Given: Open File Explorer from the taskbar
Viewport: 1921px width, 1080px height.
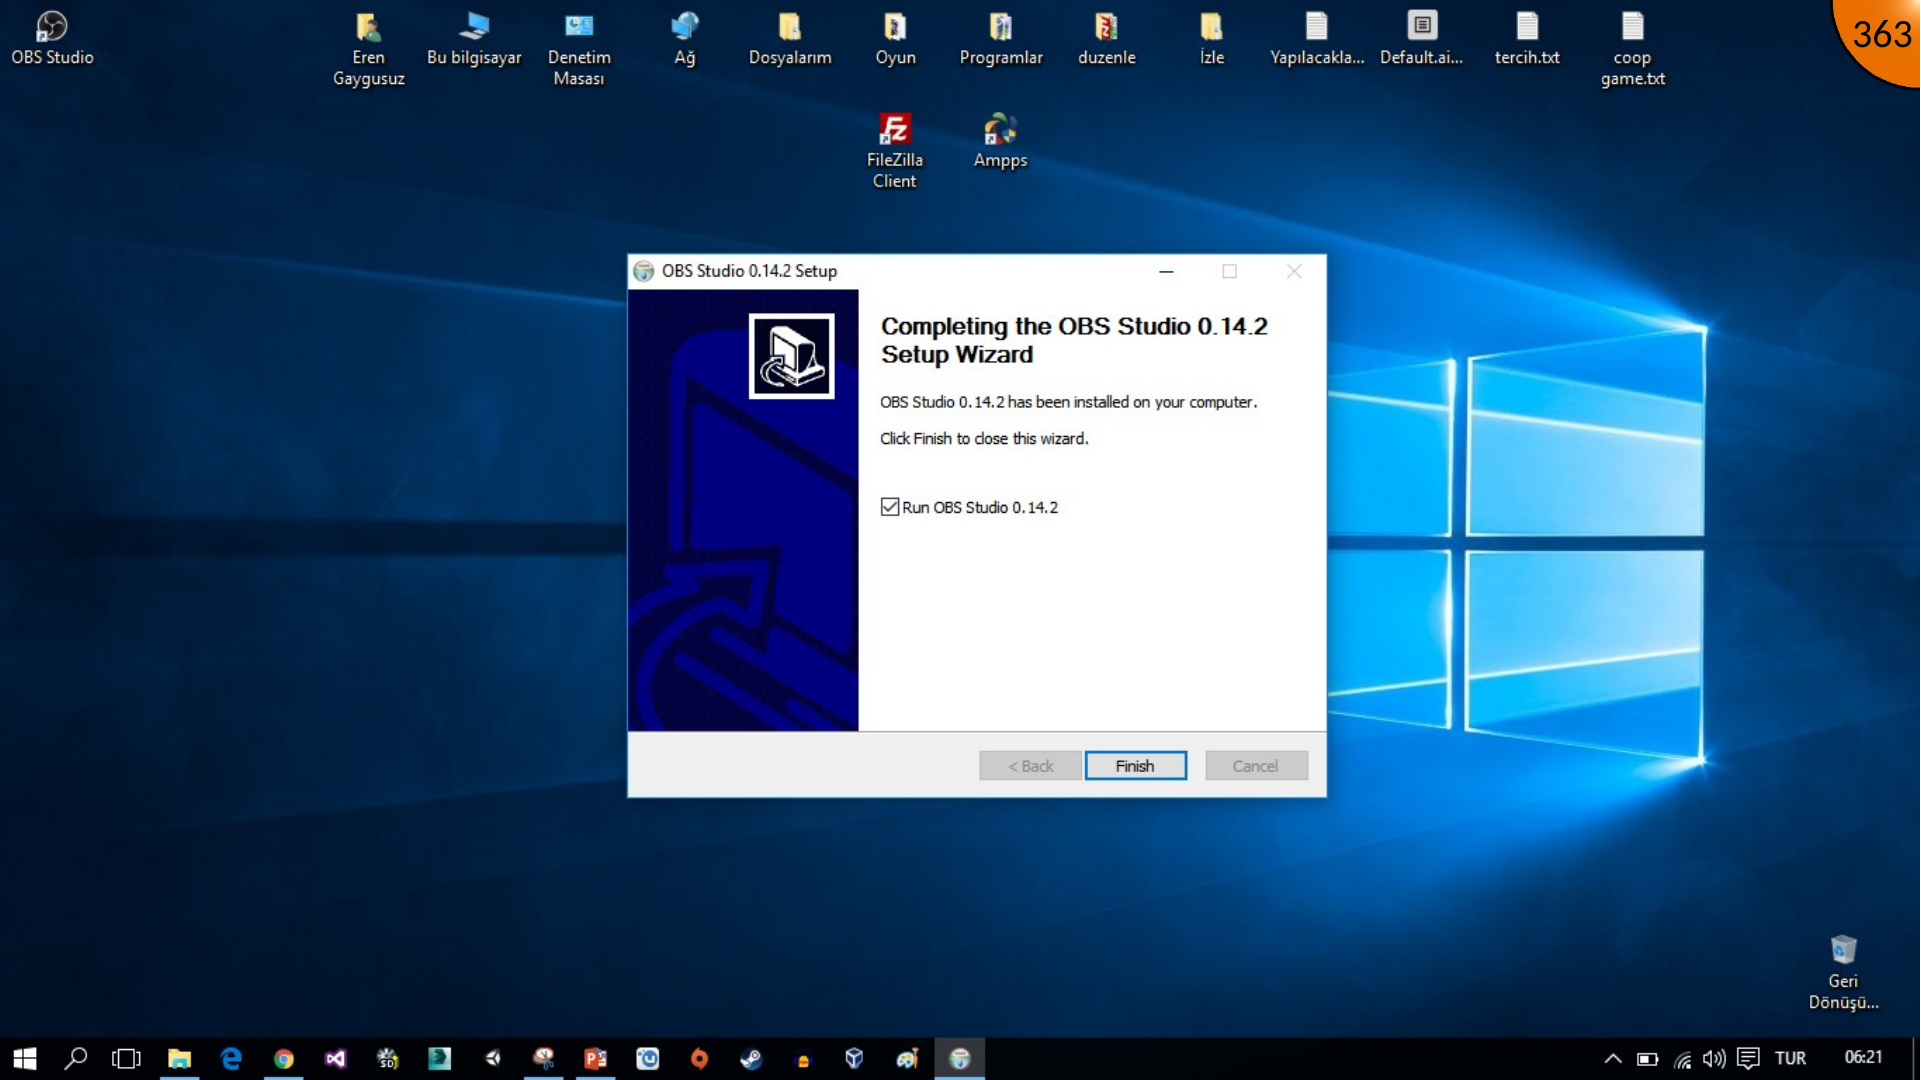Looking at the screenshot, I should pyautogui.click(x=179, y=1058).
